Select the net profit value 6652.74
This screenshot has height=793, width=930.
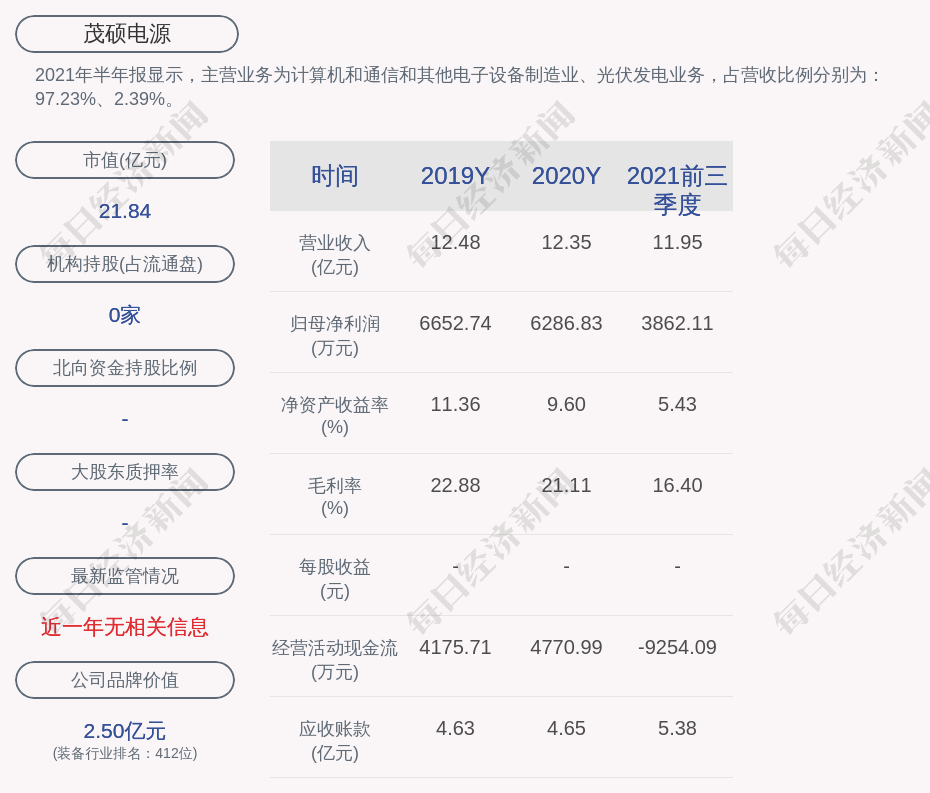point(456,323)
